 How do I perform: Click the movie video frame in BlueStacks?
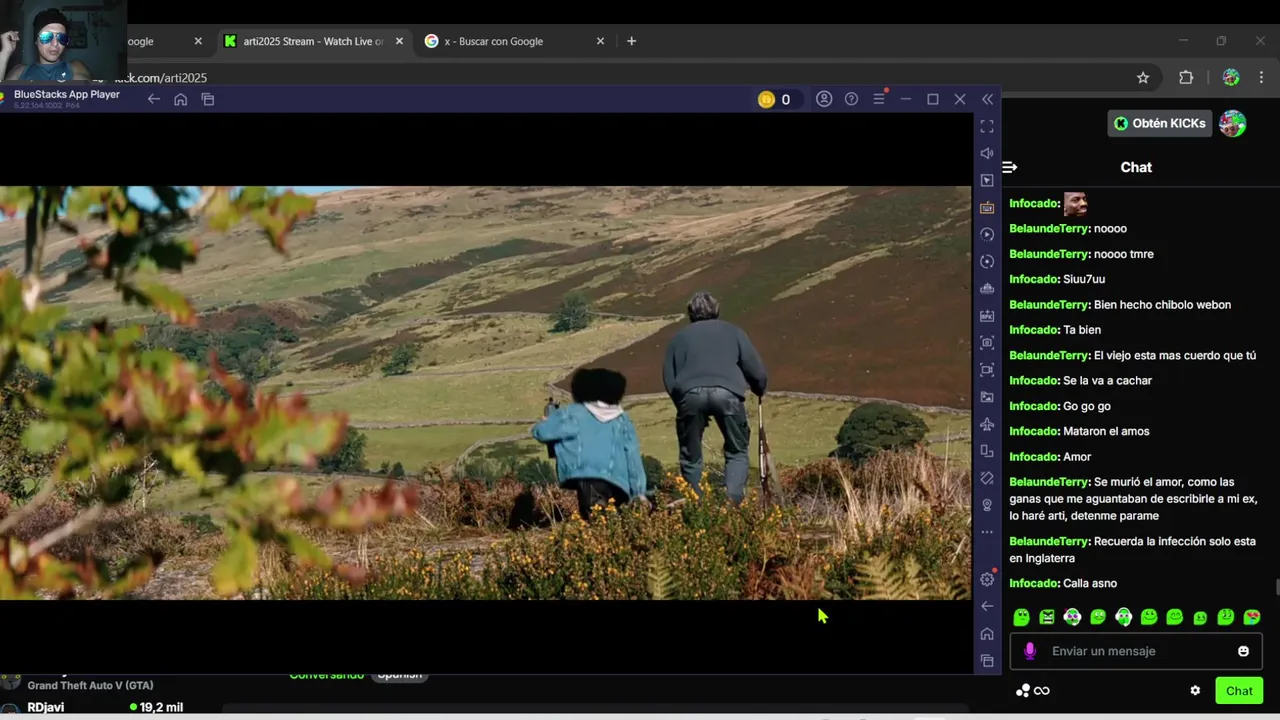[x=485, y=393]
